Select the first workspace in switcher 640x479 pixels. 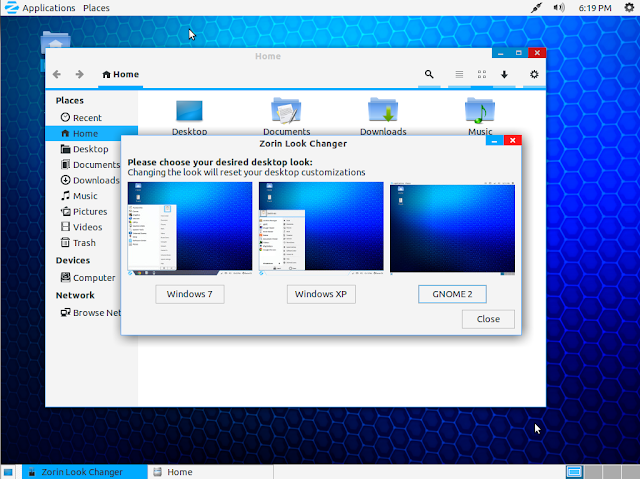tap(574, 472)
